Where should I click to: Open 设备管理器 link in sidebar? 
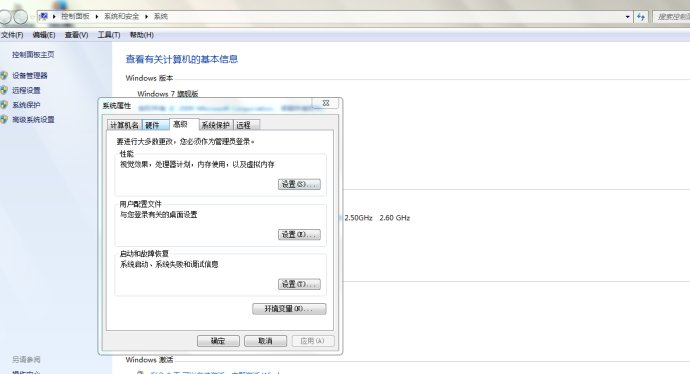29,76
